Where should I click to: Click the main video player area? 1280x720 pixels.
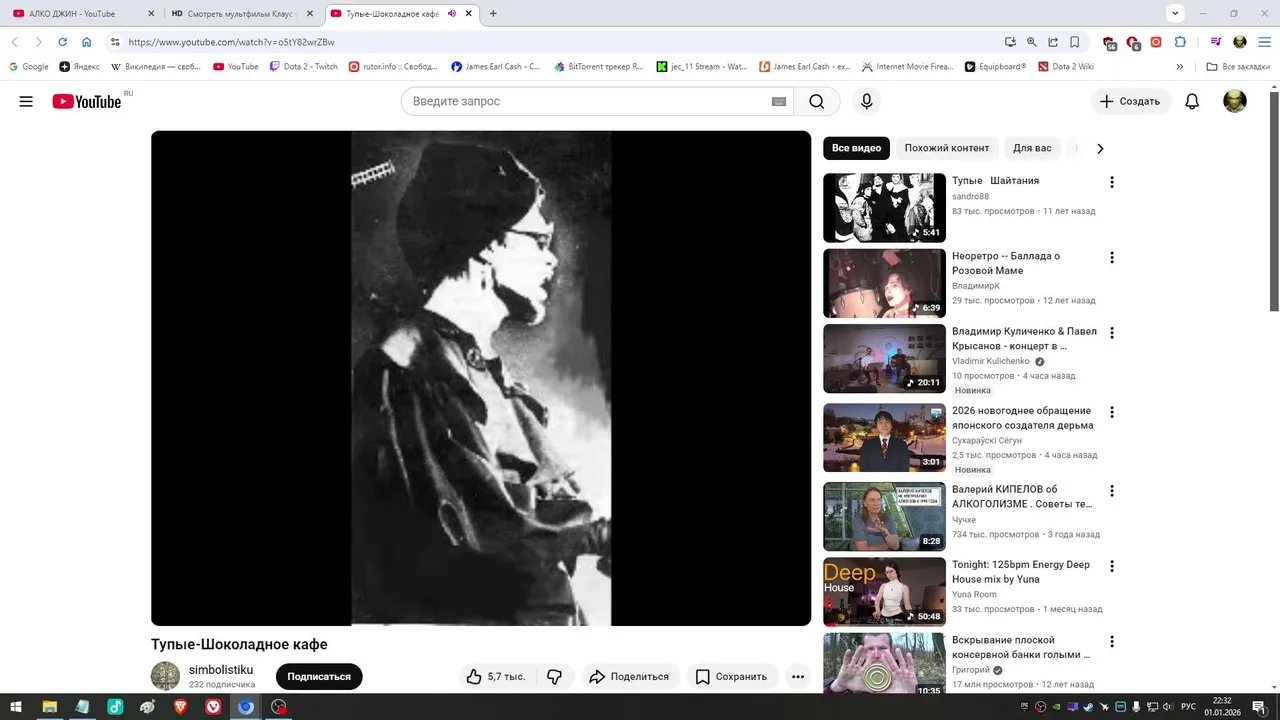click(481, 378)
